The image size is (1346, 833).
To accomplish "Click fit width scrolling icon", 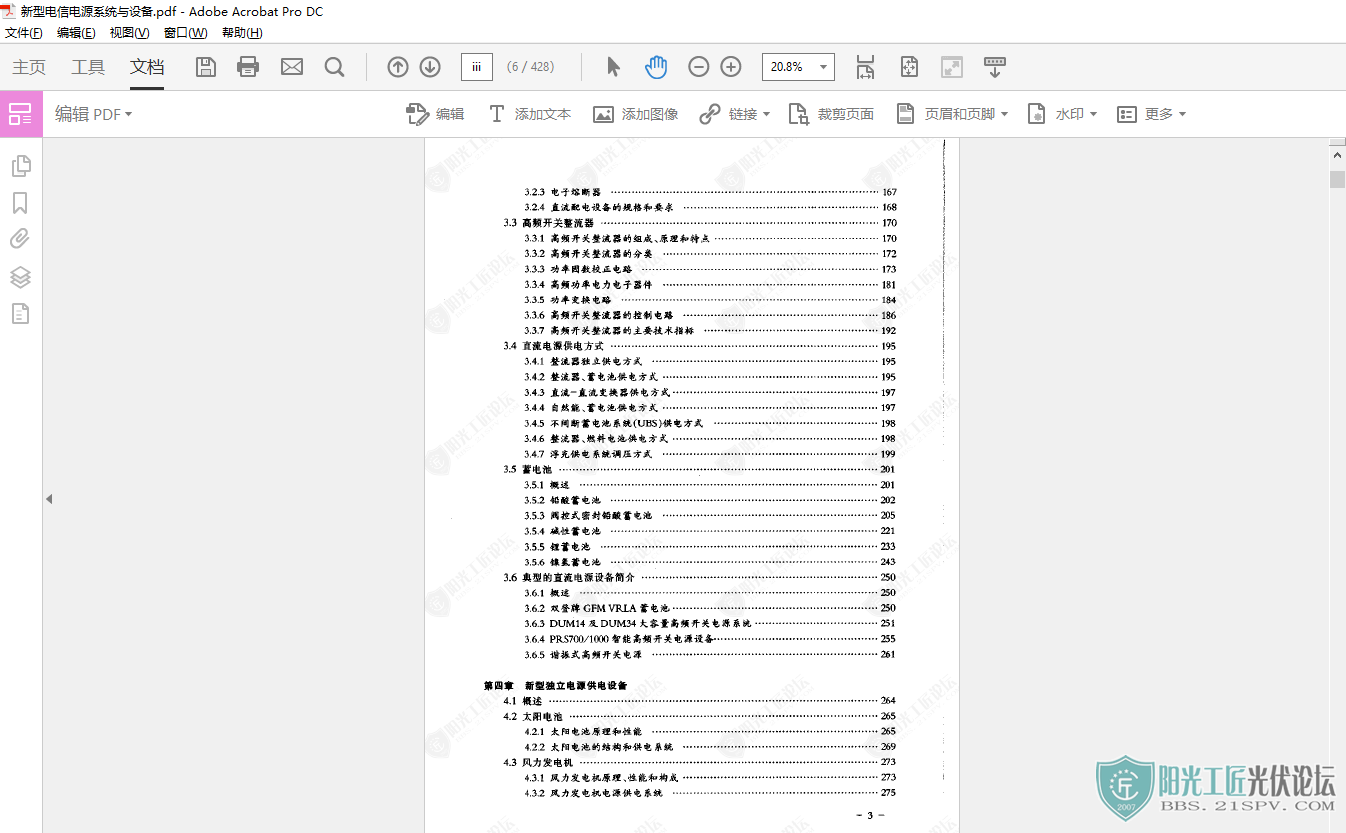I will click(865, 67).
